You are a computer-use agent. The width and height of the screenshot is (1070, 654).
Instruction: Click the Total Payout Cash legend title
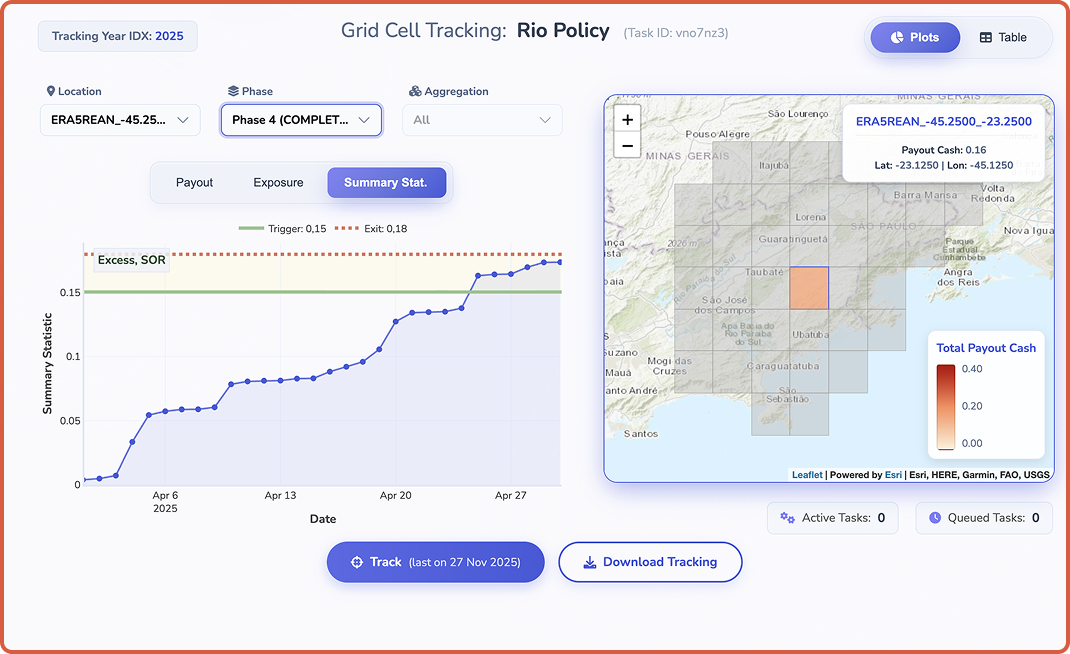986,348
